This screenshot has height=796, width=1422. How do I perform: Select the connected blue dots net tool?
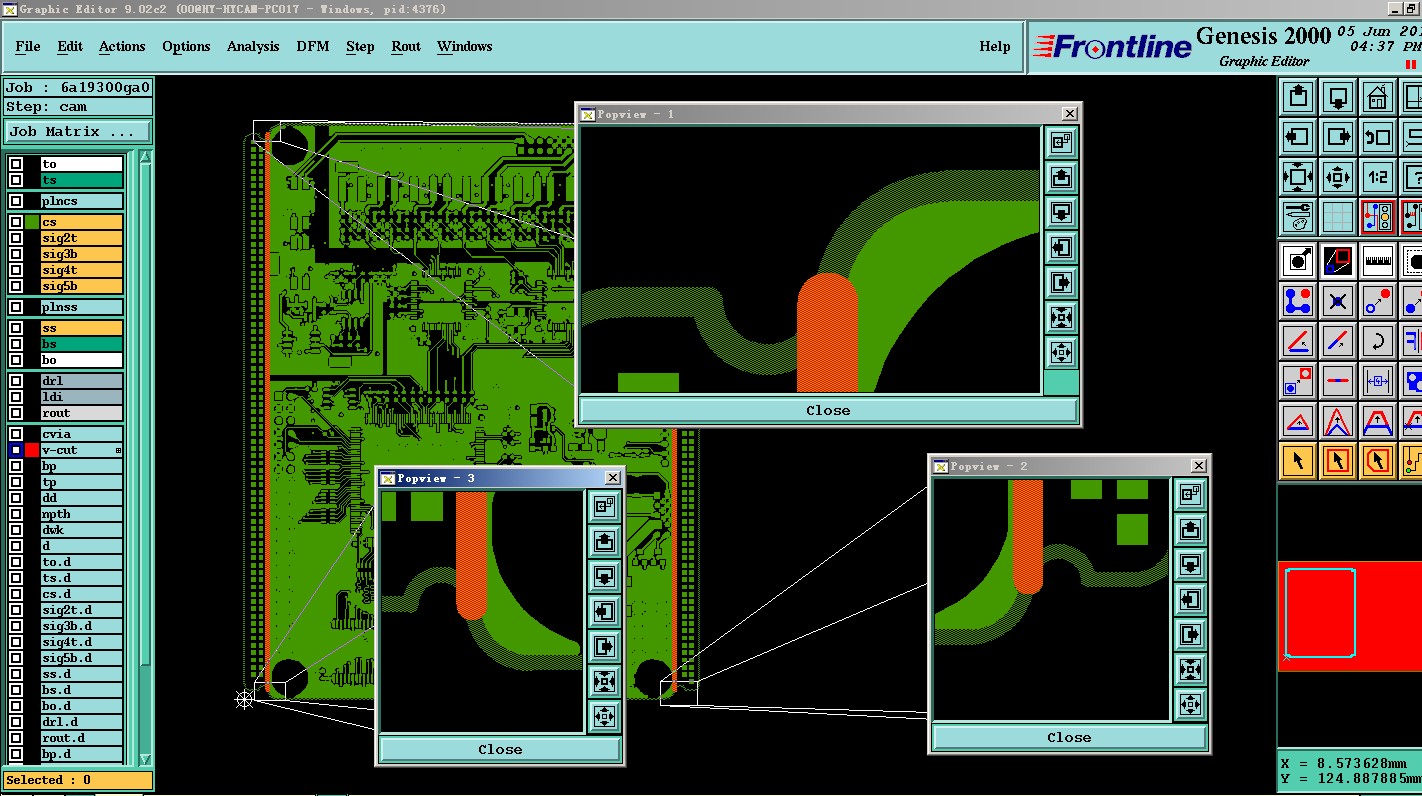click(1298, 300)
